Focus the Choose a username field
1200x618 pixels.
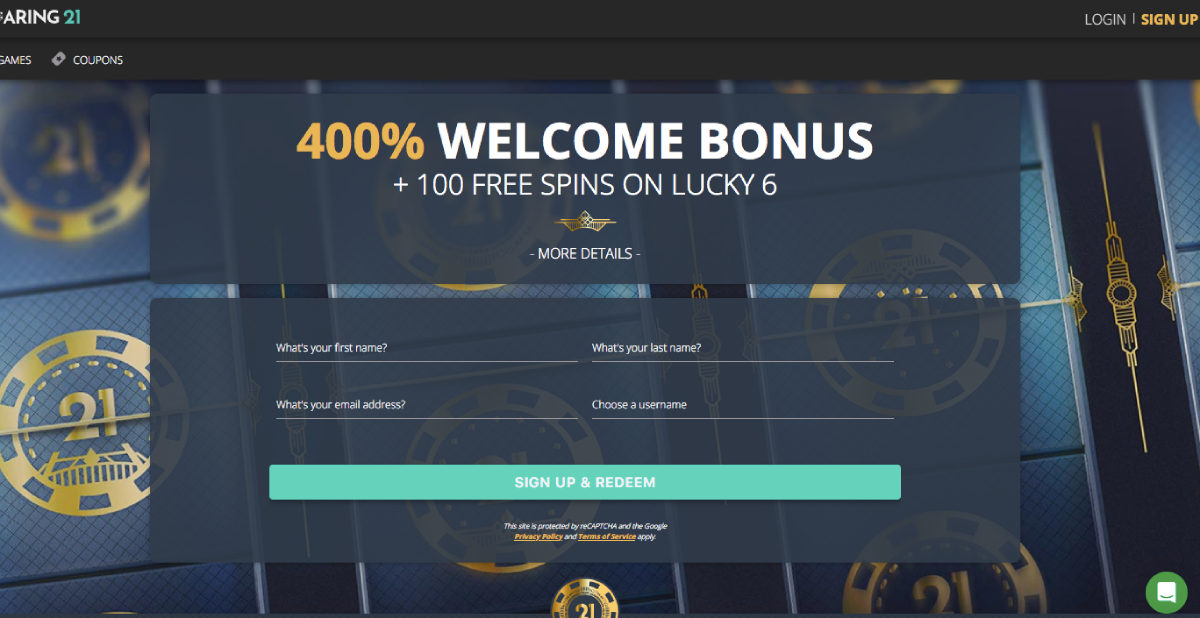point(743,405)
